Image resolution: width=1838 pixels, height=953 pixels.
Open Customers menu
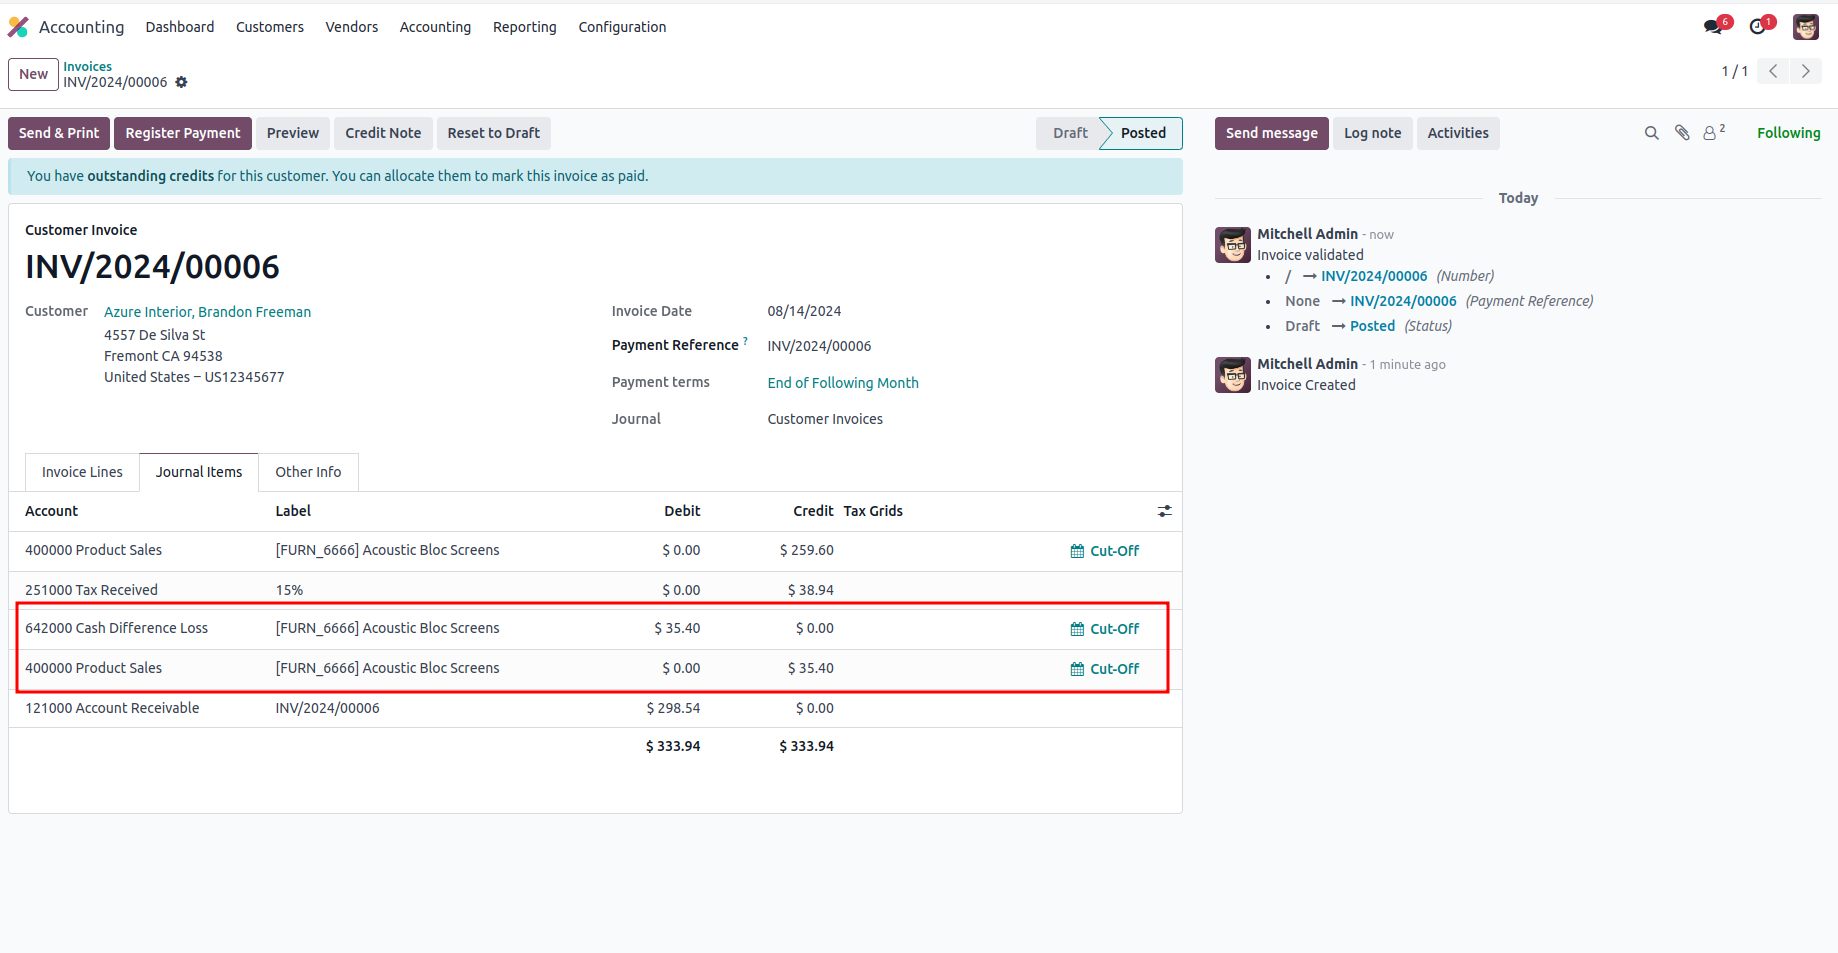pyautogui.click(x=270, y=27)
